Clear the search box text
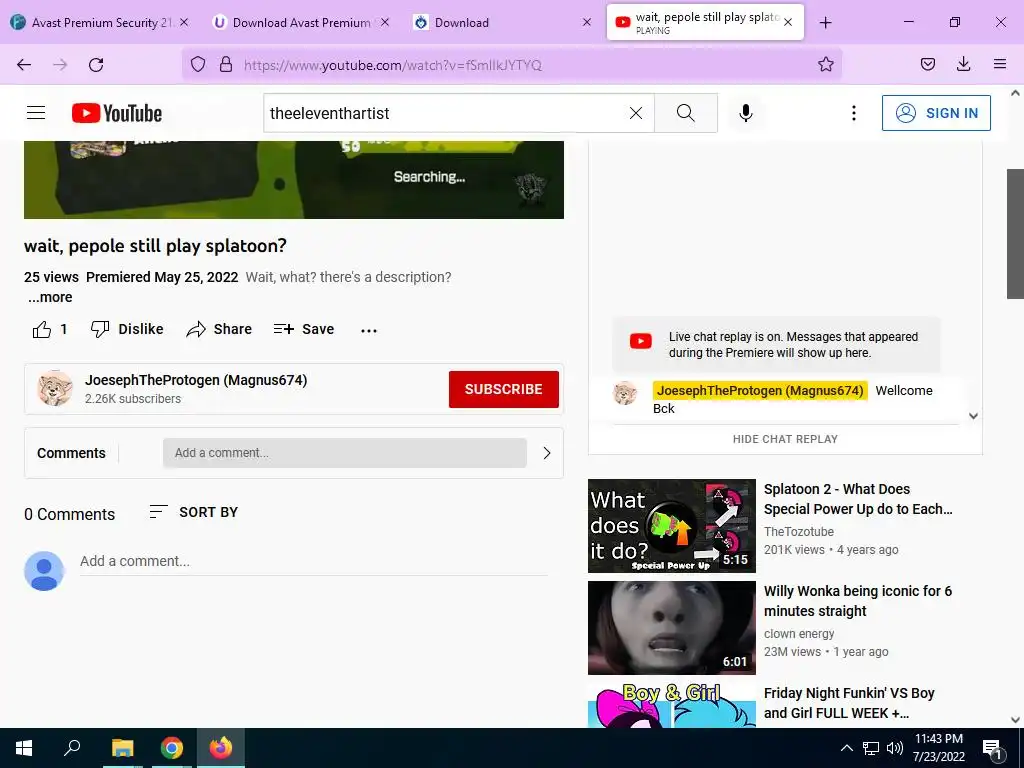This screenshot has width=1024, height=768. coord(635,113)
